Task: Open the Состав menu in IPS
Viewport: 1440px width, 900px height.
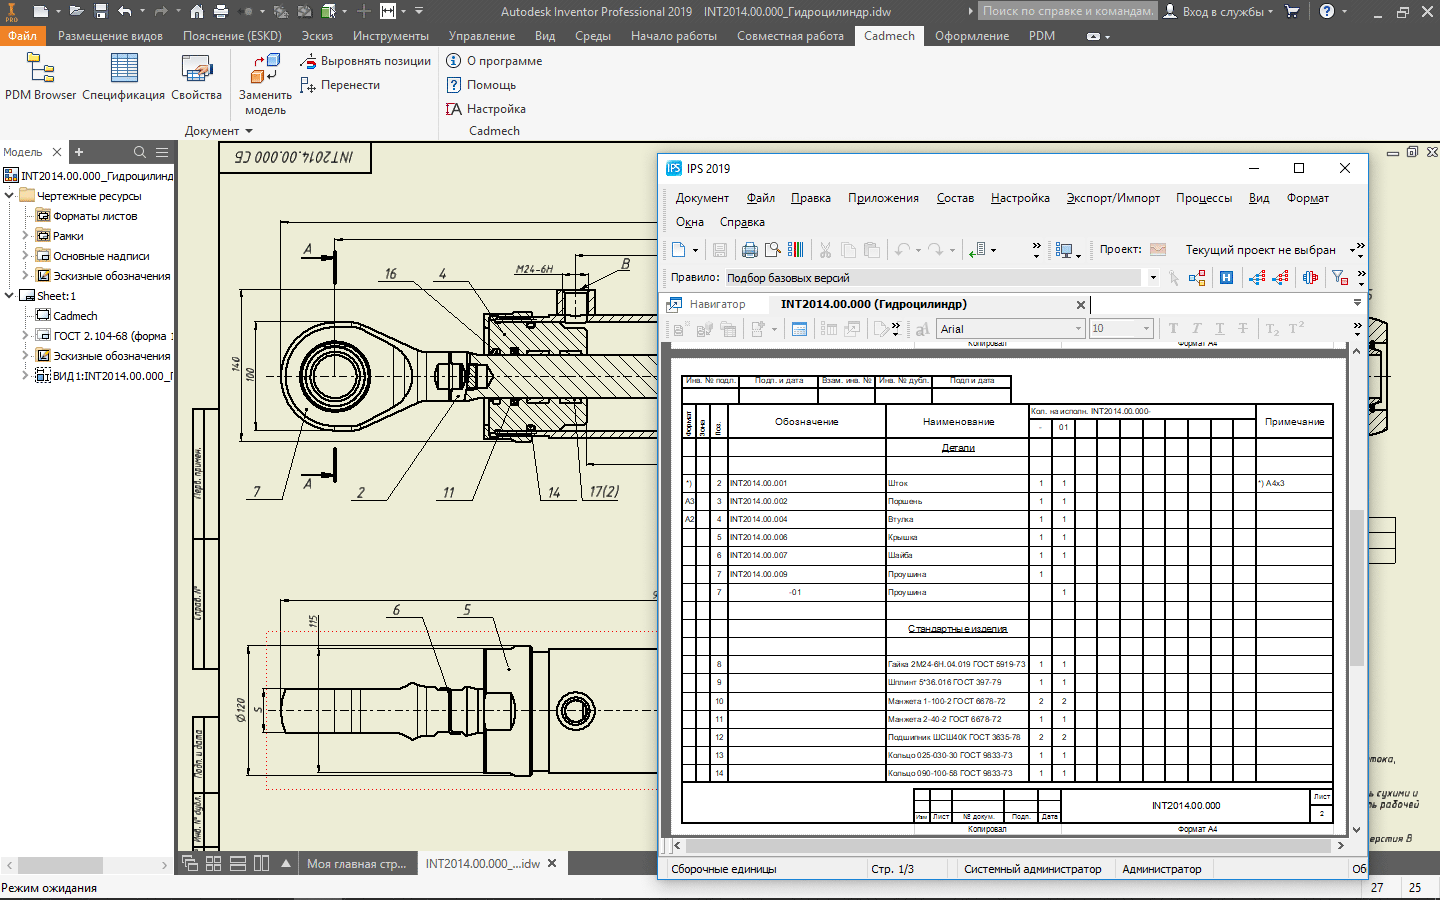Action: (x=954, y=198)
